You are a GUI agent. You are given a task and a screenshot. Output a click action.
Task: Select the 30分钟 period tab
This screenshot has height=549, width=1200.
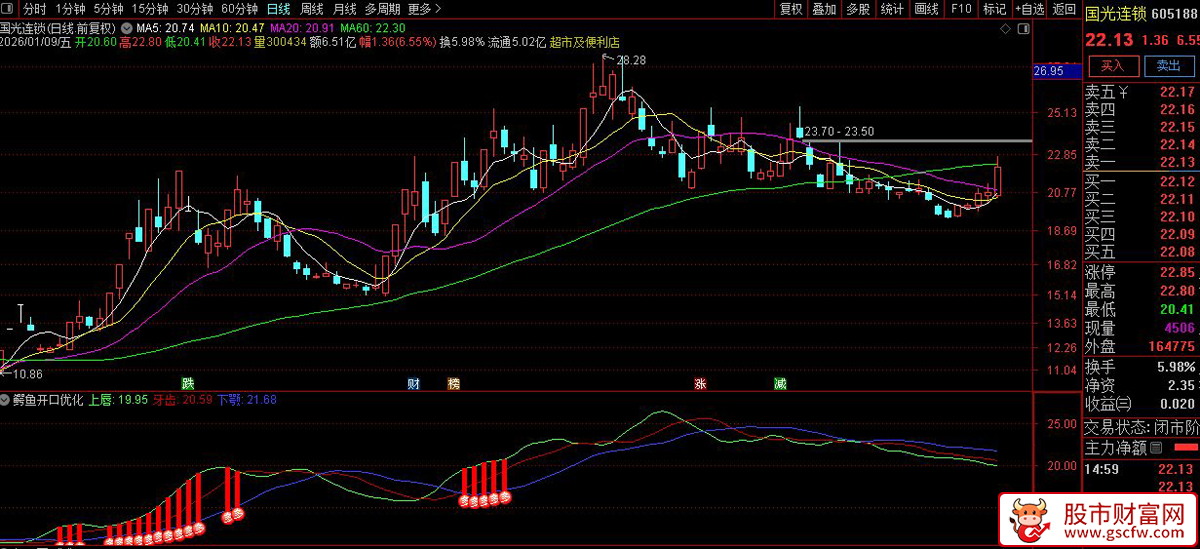[x=196, y=9]
